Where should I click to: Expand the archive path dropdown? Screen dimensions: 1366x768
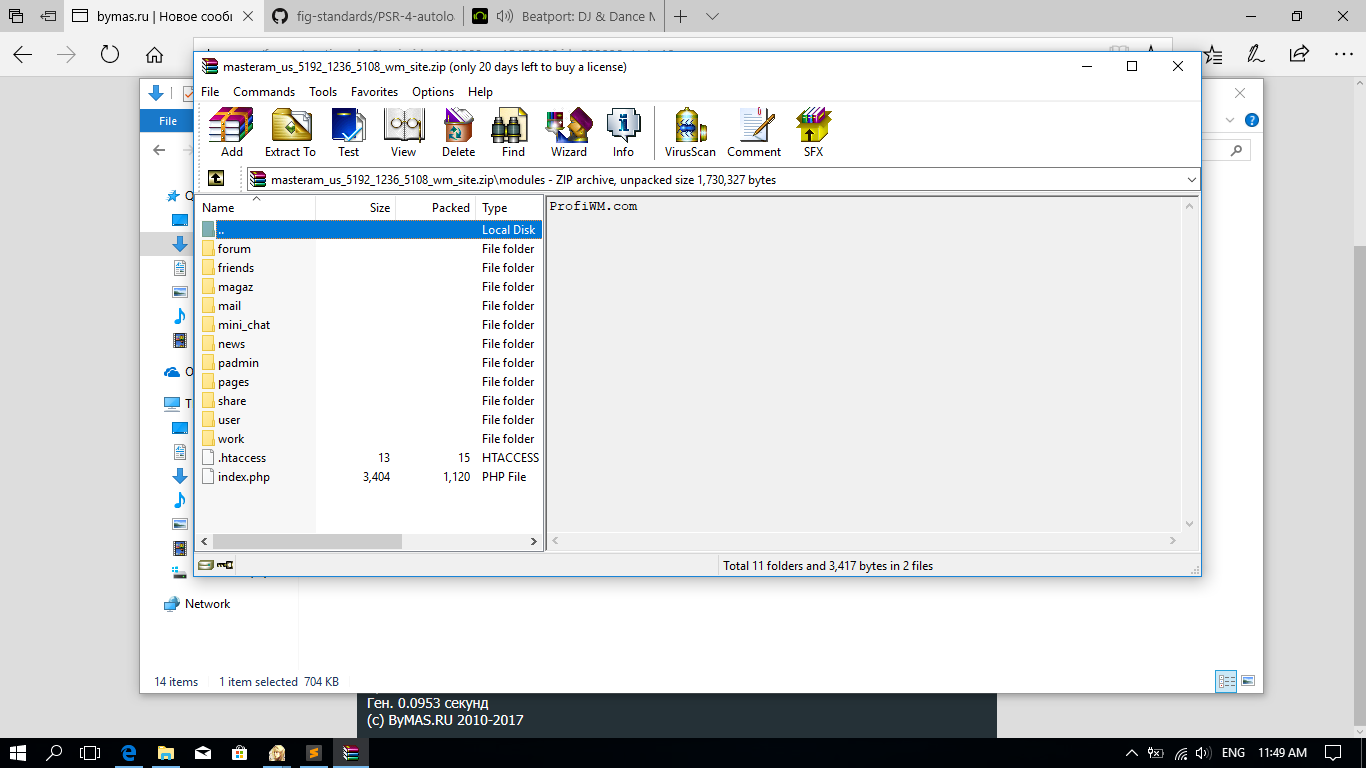(x=1190, y=180)
